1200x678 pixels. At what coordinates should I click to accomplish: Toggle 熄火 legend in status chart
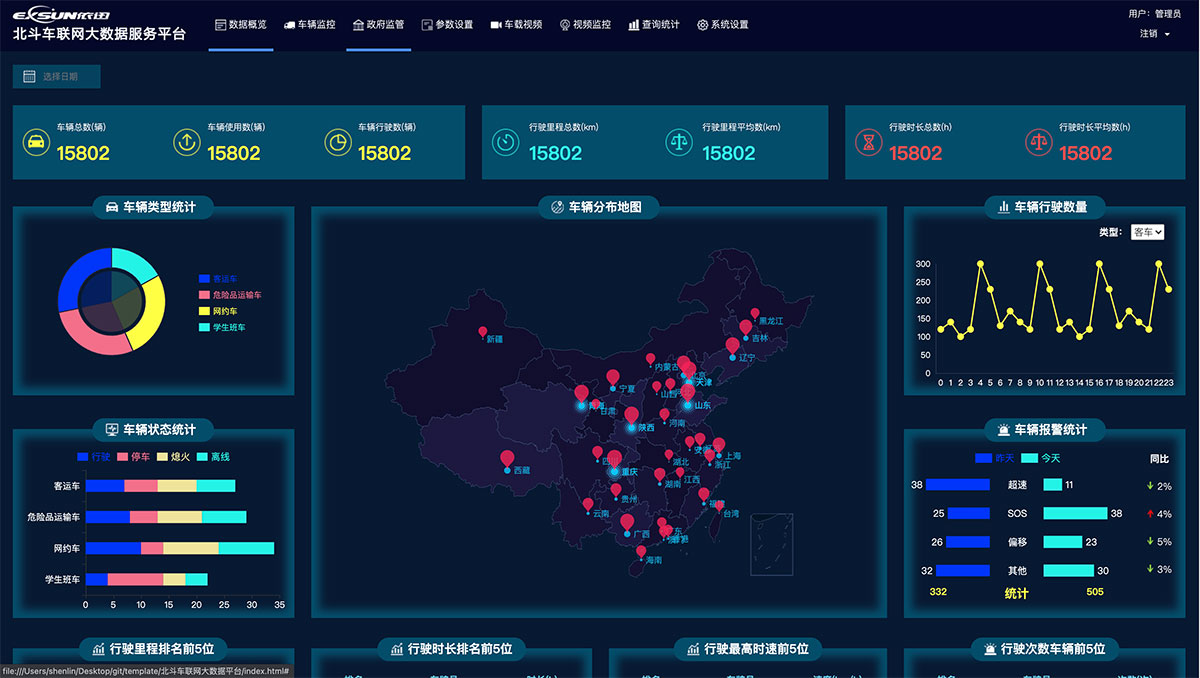(x=174, y=457)
